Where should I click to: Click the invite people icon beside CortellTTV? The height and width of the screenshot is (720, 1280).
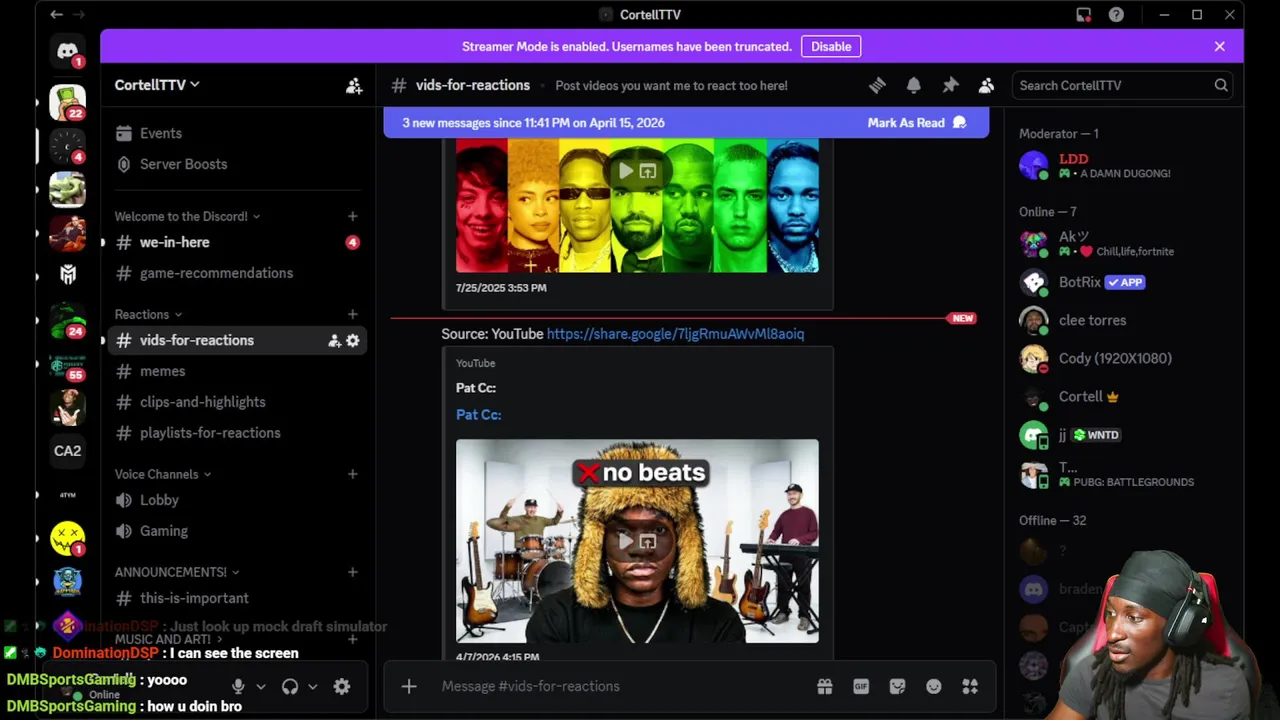point(354,86)
